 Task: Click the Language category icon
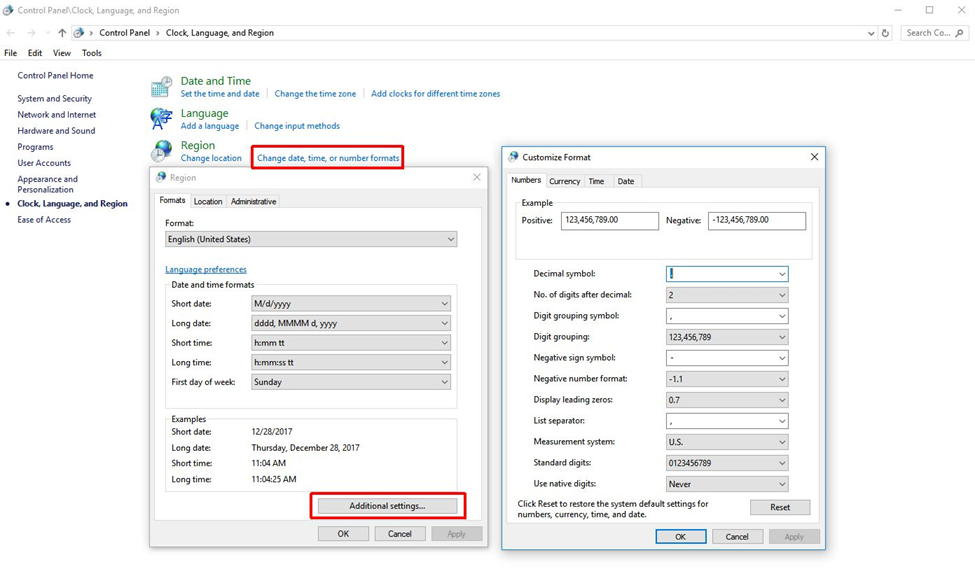(x=162, y=118)
